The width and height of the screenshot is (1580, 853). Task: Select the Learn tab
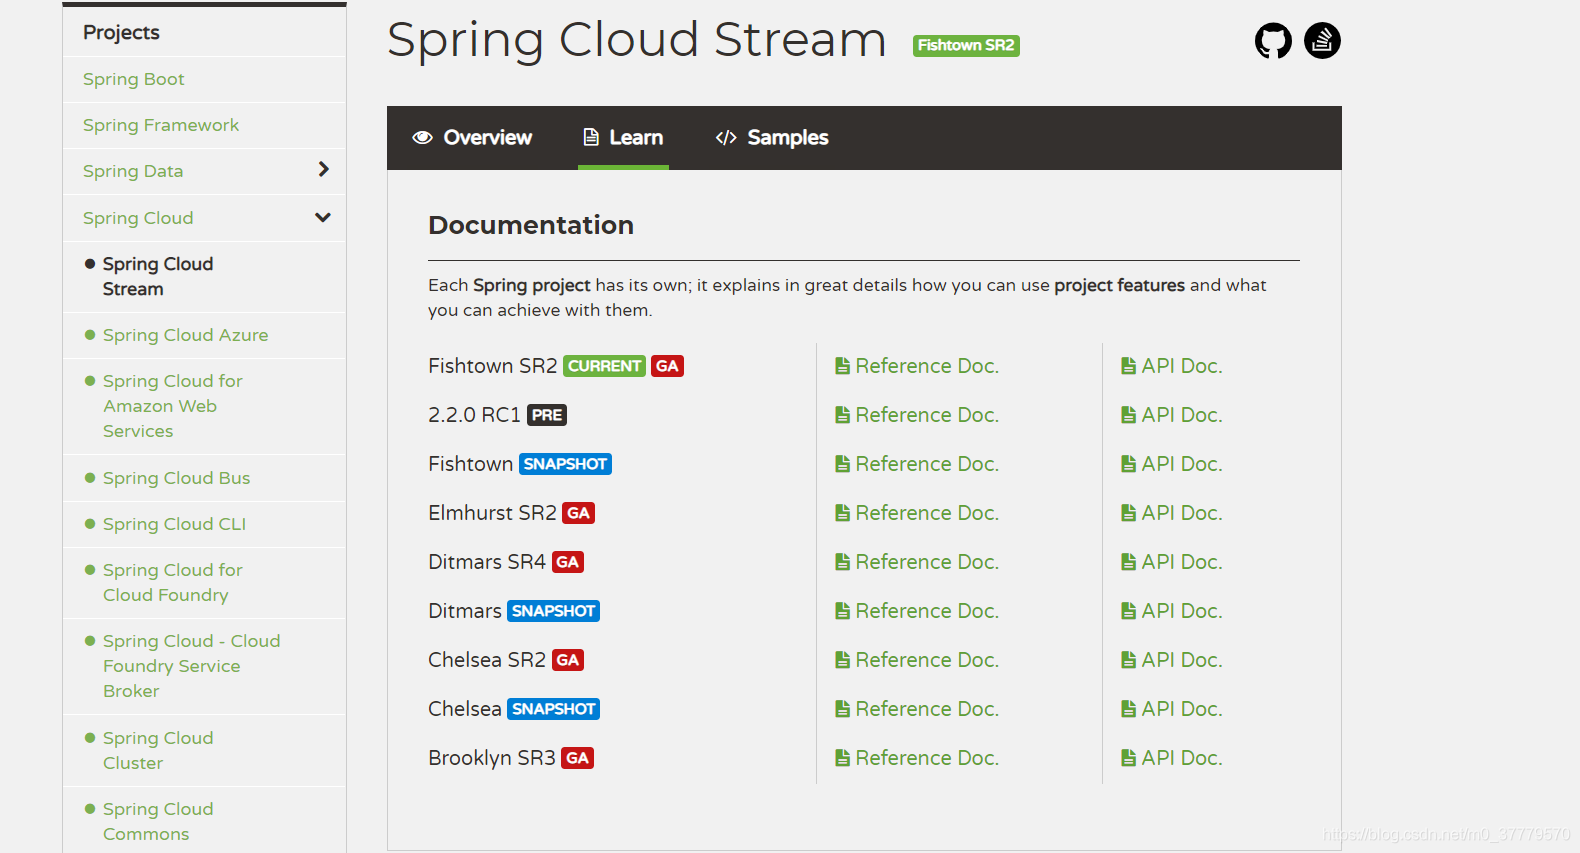[x=623, y=138]
